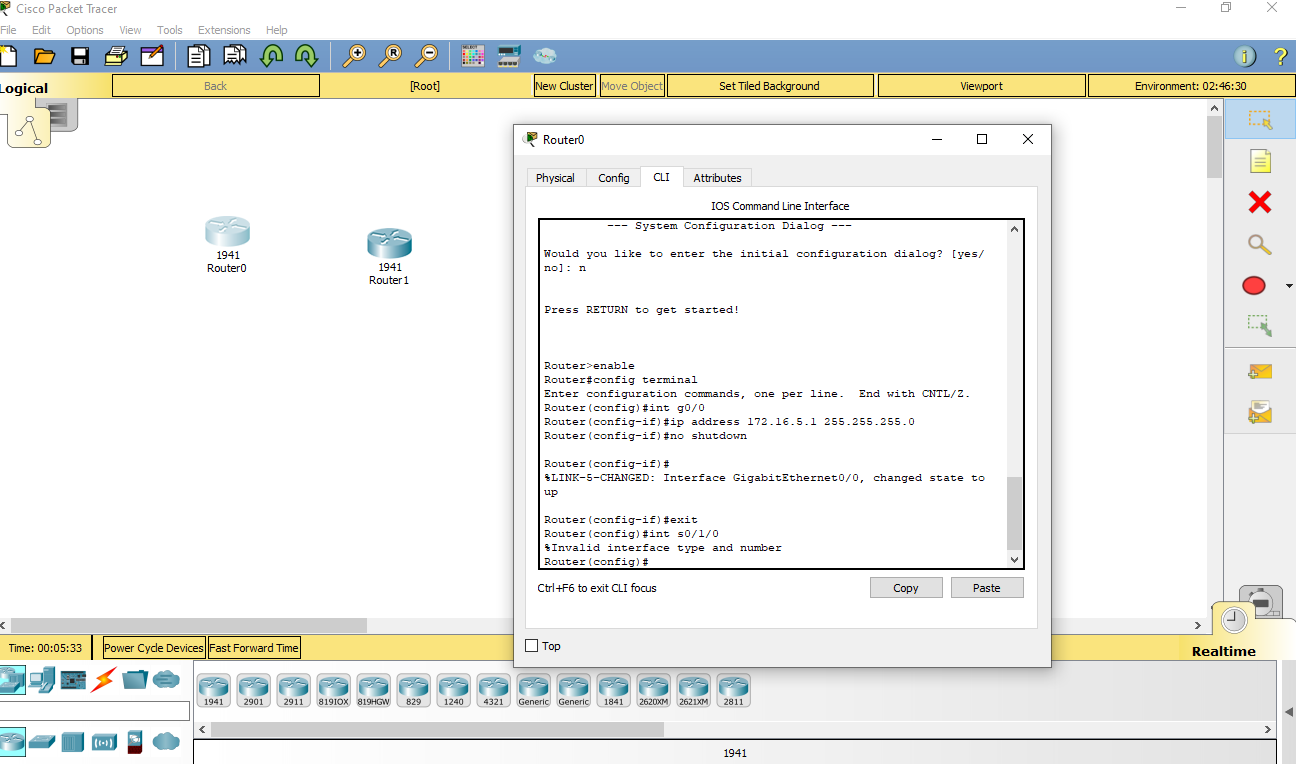Select the Connections lightning bolt category

click(104, 680)
